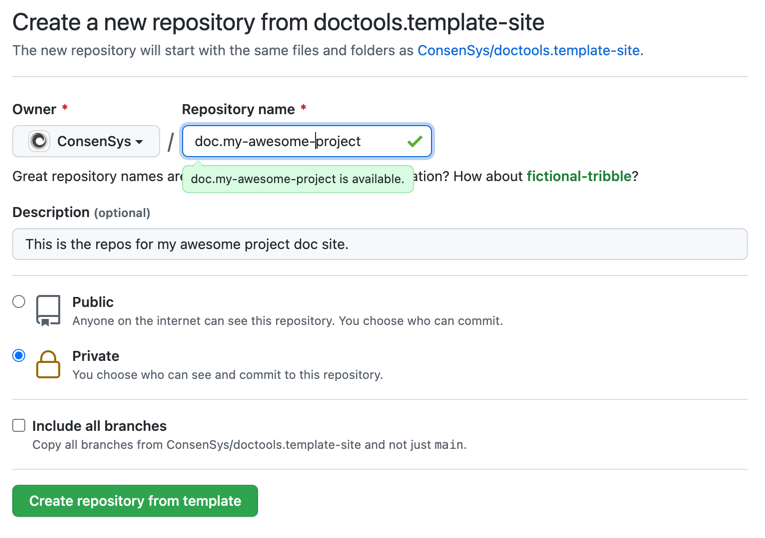Click the 'Include all branches' label
This screenshot has width=765, height=538.
tap(100, 426)
